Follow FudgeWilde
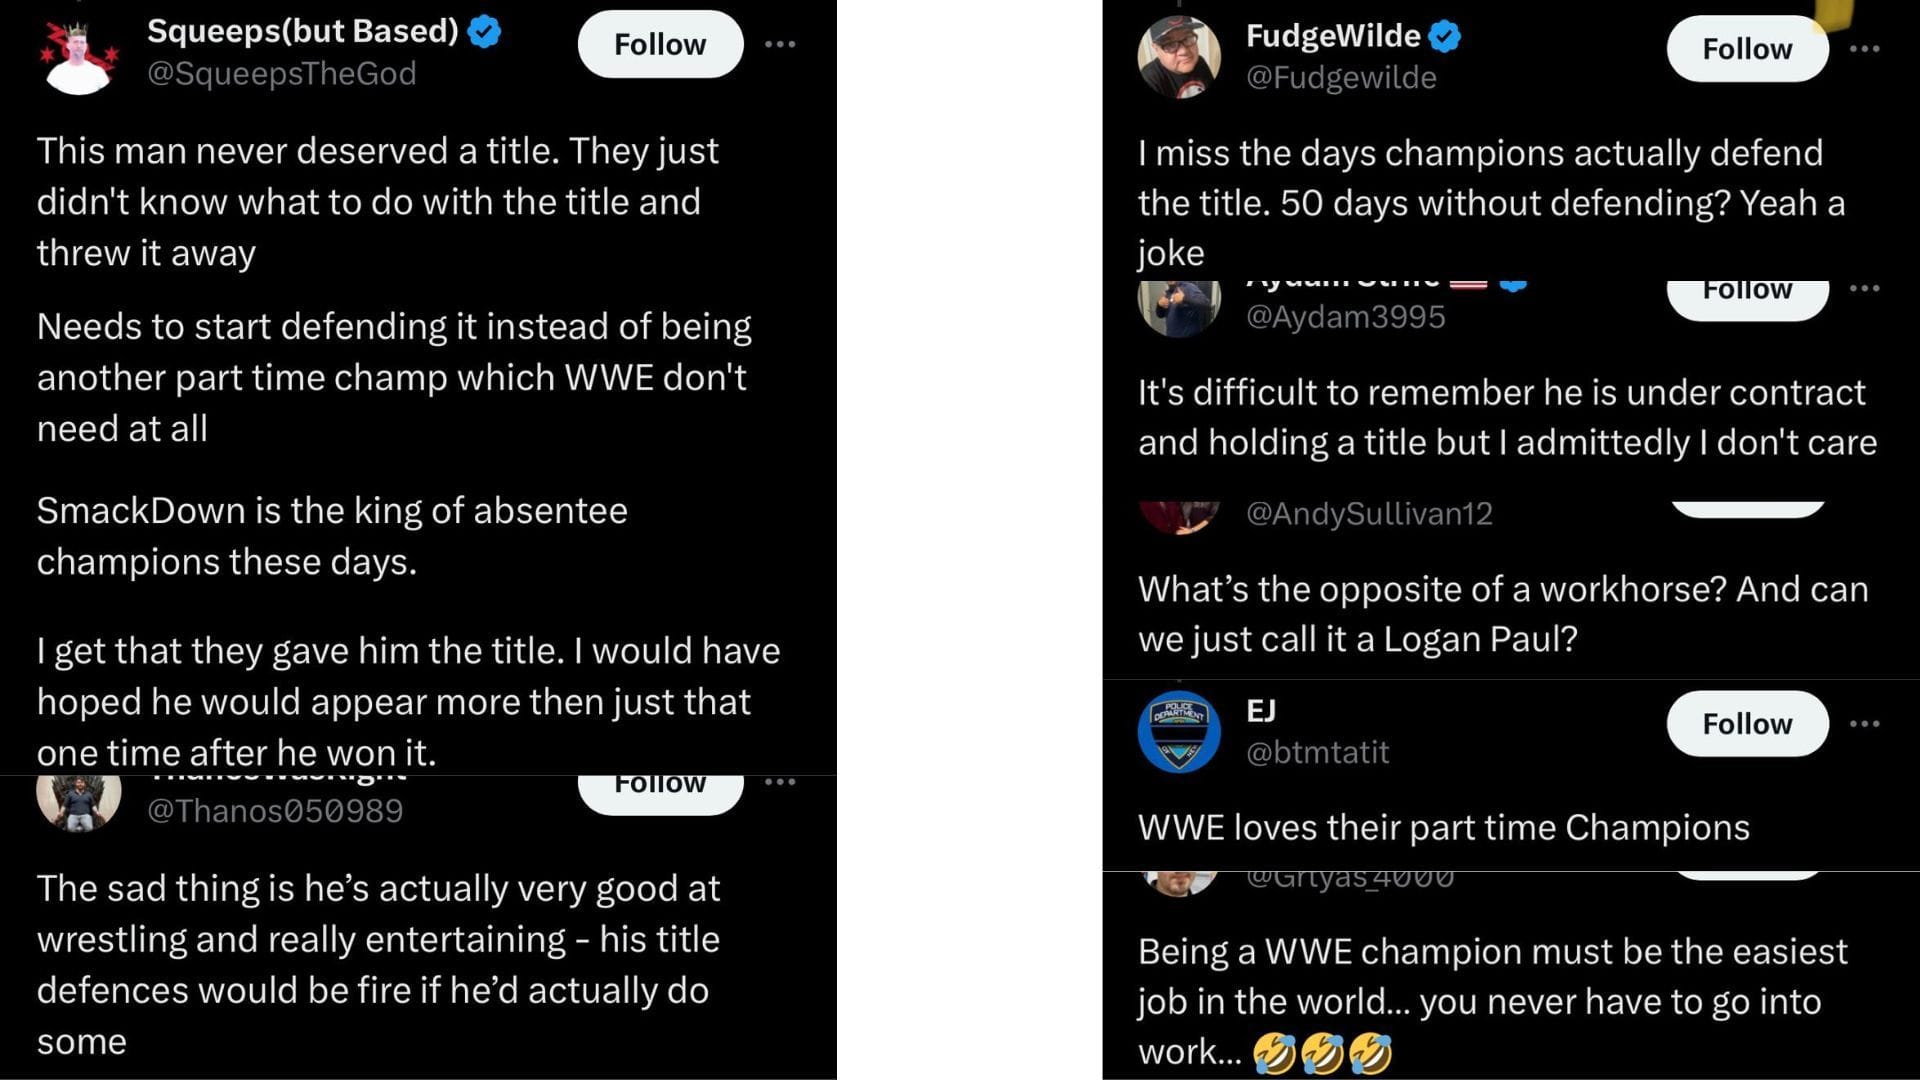The height and width of the screenshot is (1080, 1920). point(1746,48)
